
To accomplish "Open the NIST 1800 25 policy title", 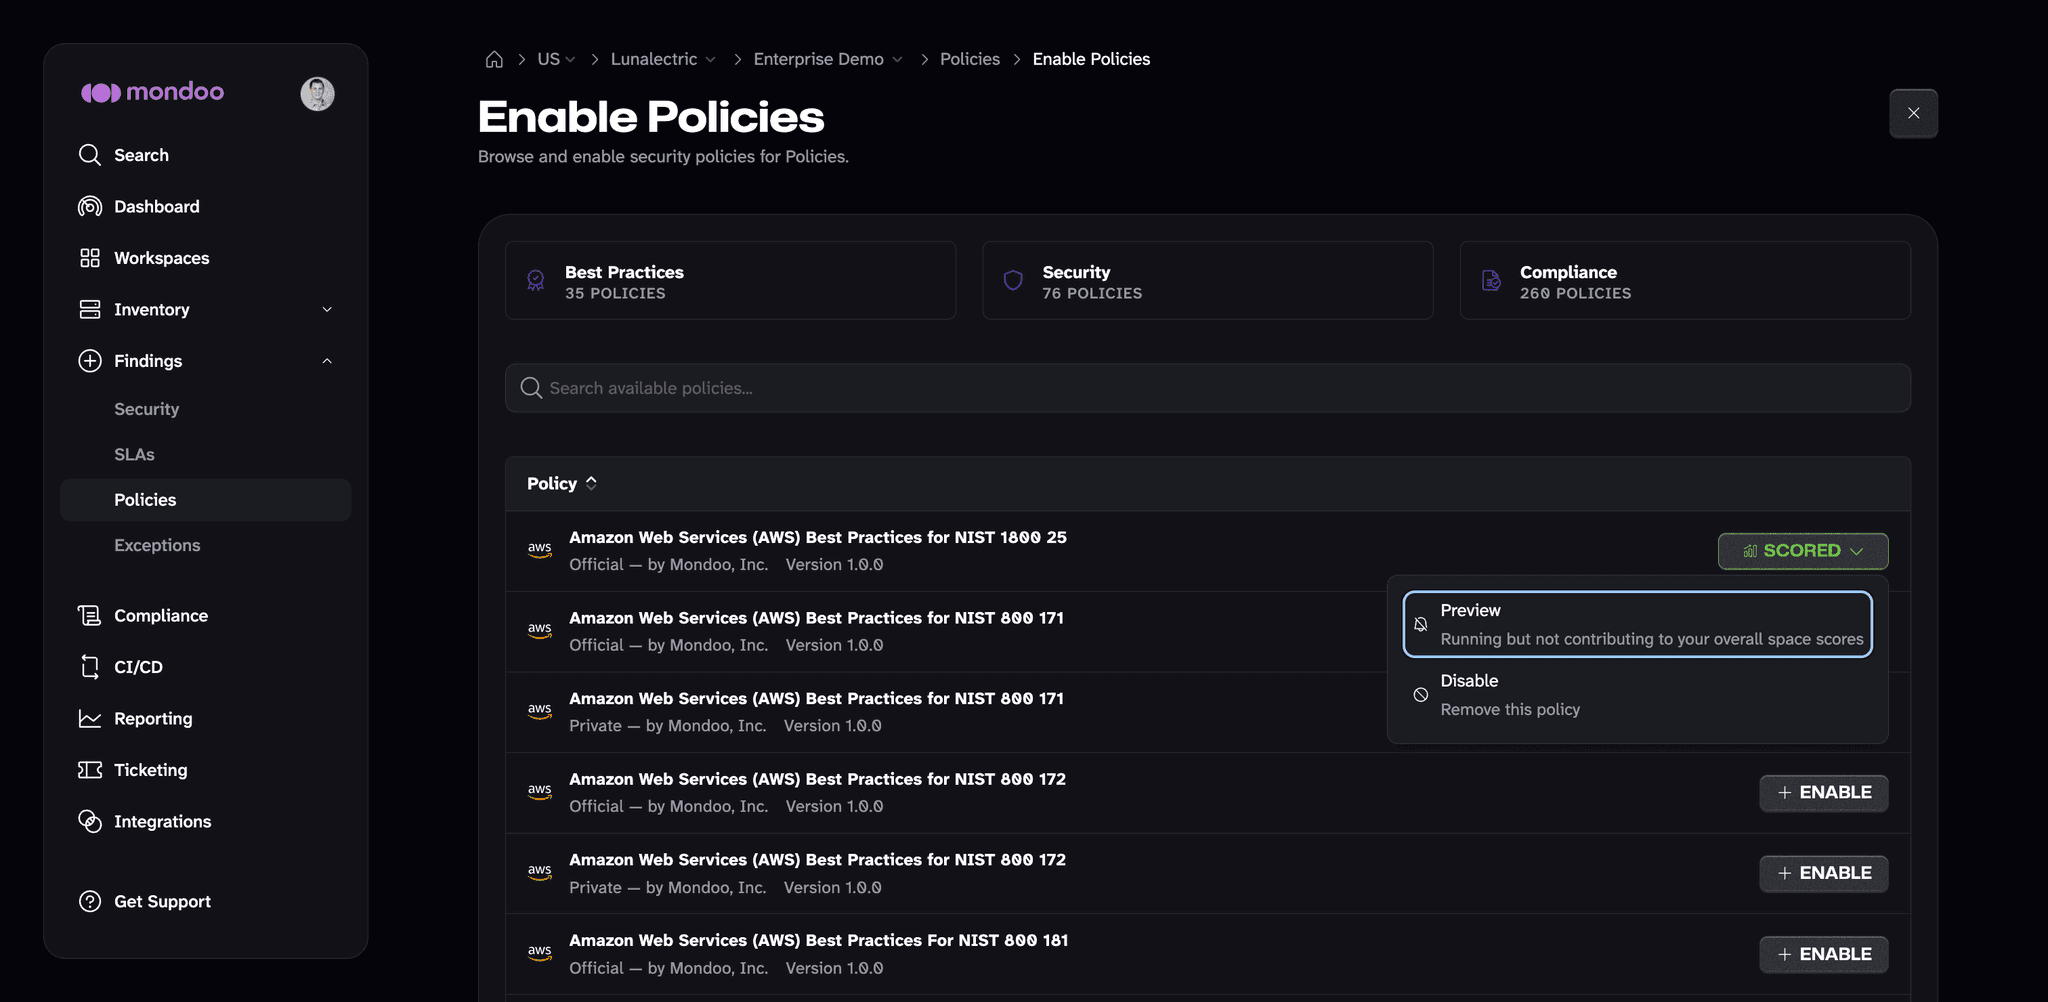I will tap(817, 537).
